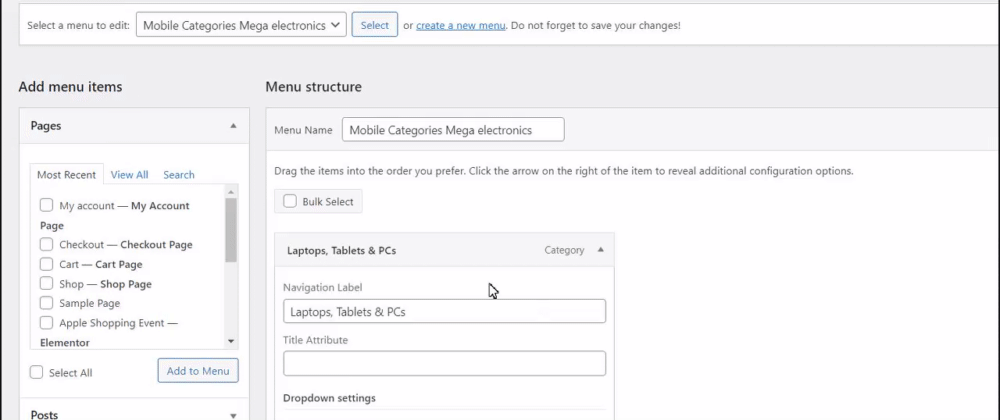1000x420 pixels.
Task: Open the menu selection dropdown
Action: pos(241,25)
